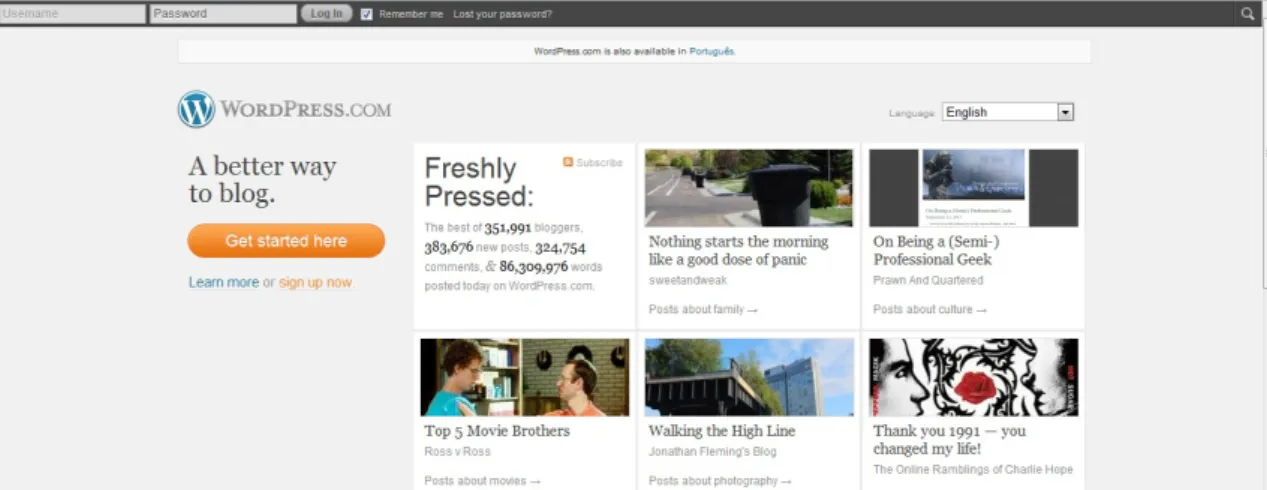This screenshot has width=1267, height=490.
Task: Focus the Username input field
Action: (73, 14)
